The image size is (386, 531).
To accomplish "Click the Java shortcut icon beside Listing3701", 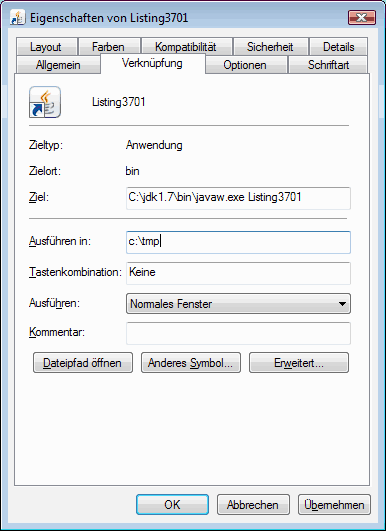I will pos(45,102).
